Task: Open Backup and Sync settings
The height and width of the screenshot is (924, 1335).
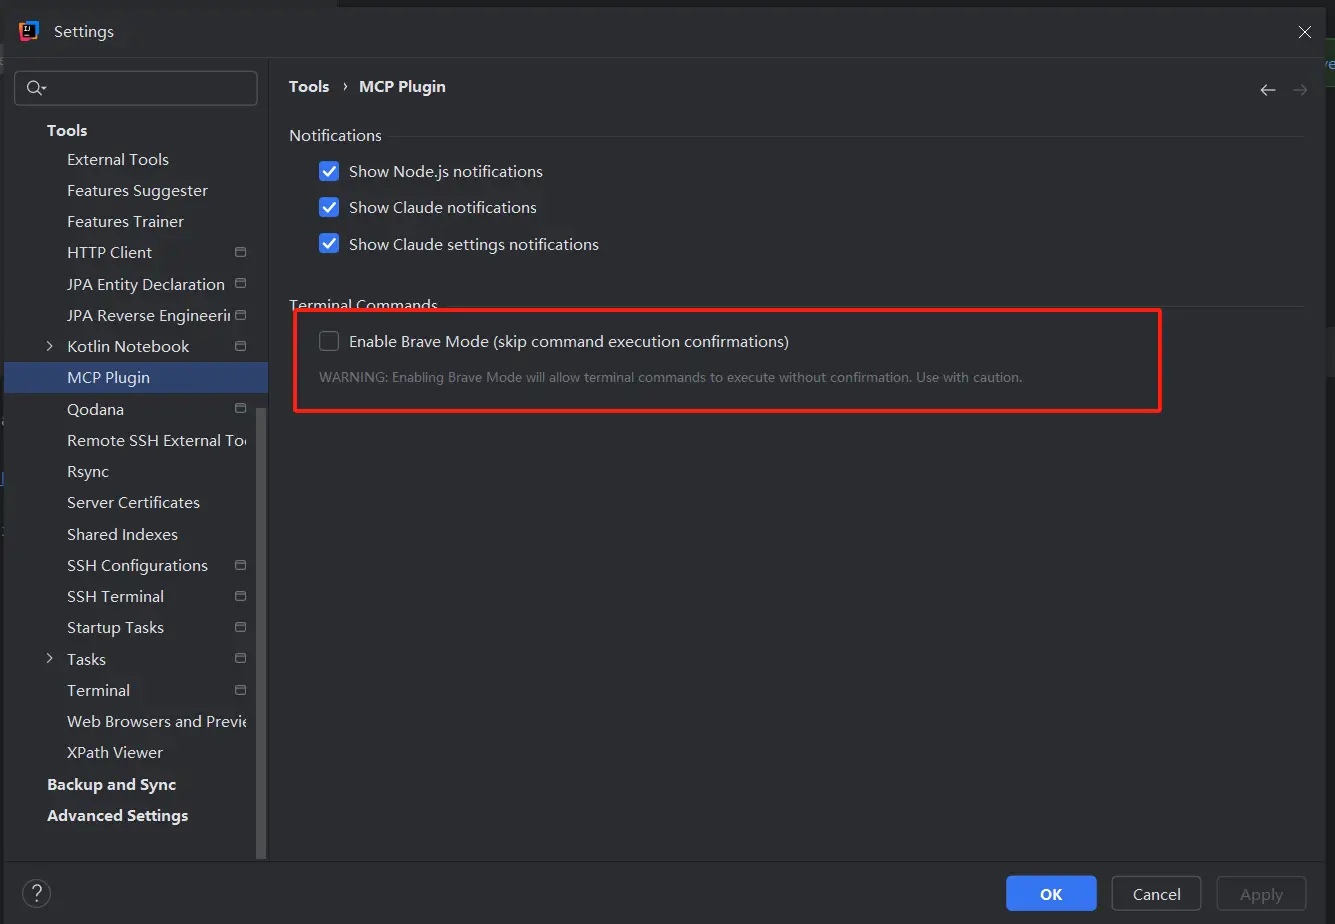Action: 111,784
